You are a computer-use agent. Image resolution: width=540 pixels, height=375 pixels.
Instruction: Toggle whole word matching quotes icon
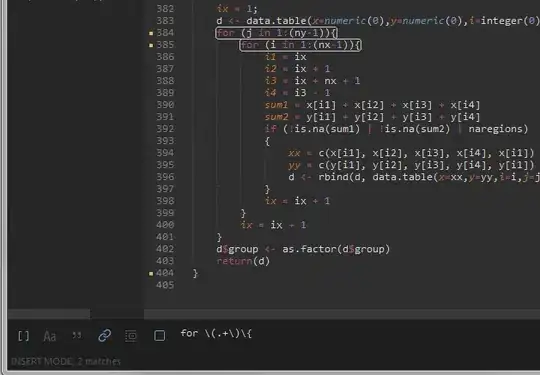coord(77,335)
